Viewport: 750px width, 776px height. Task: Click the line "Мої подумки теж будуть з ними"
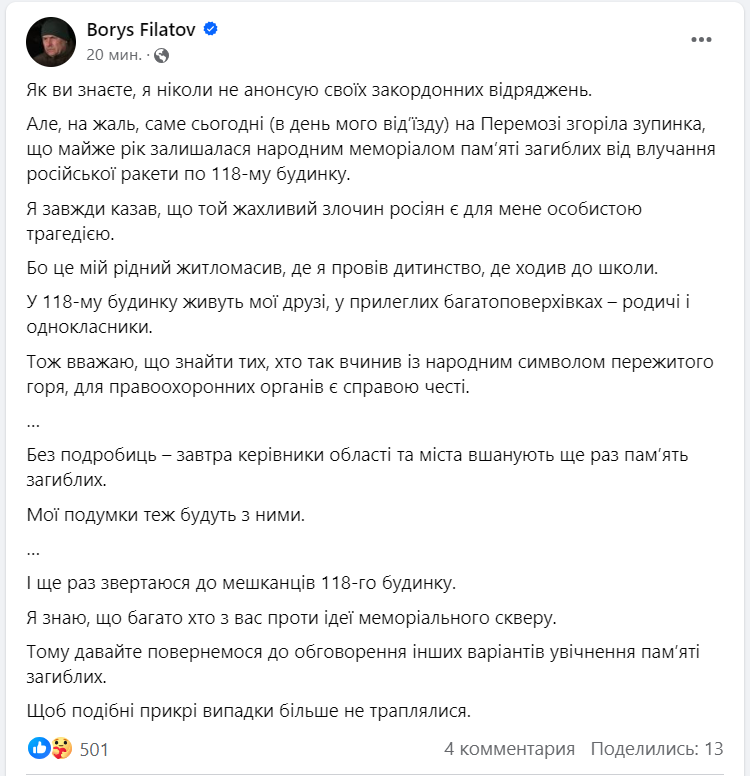165,516
